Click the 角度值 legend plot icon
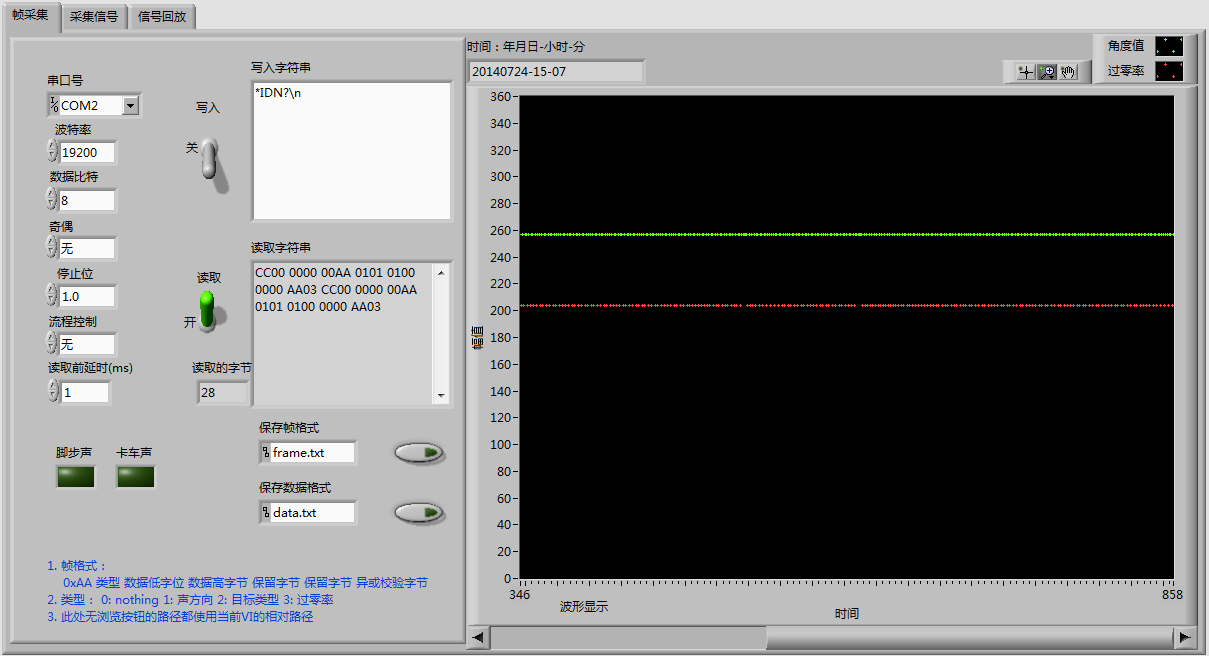This screenshot has height=656, width=1209. click(x=1169, y=46)
